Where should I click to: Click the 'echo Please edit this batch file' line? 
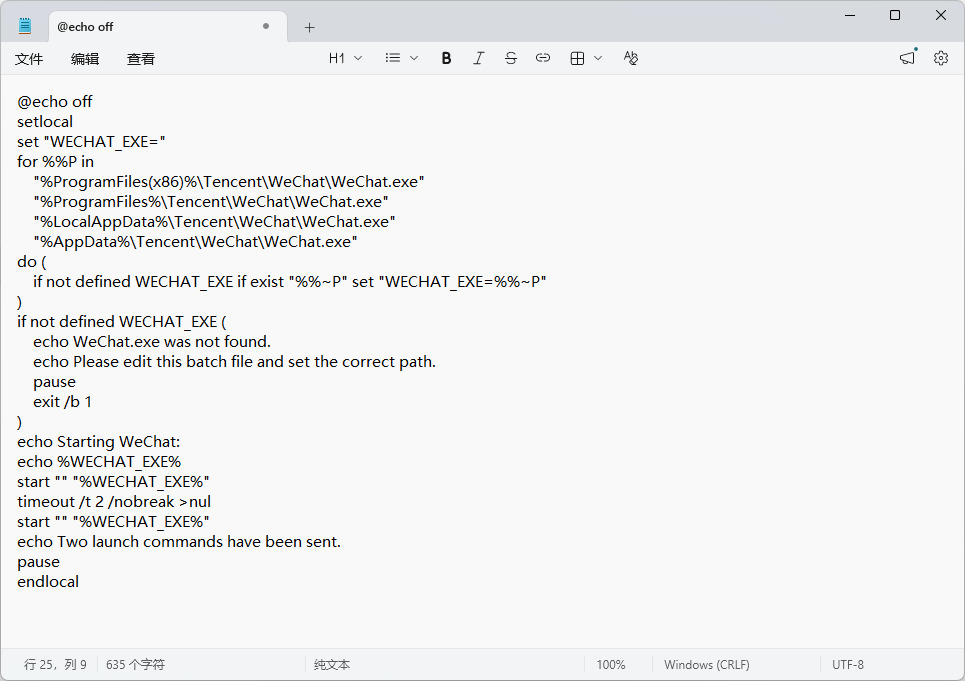pos(234,362)
